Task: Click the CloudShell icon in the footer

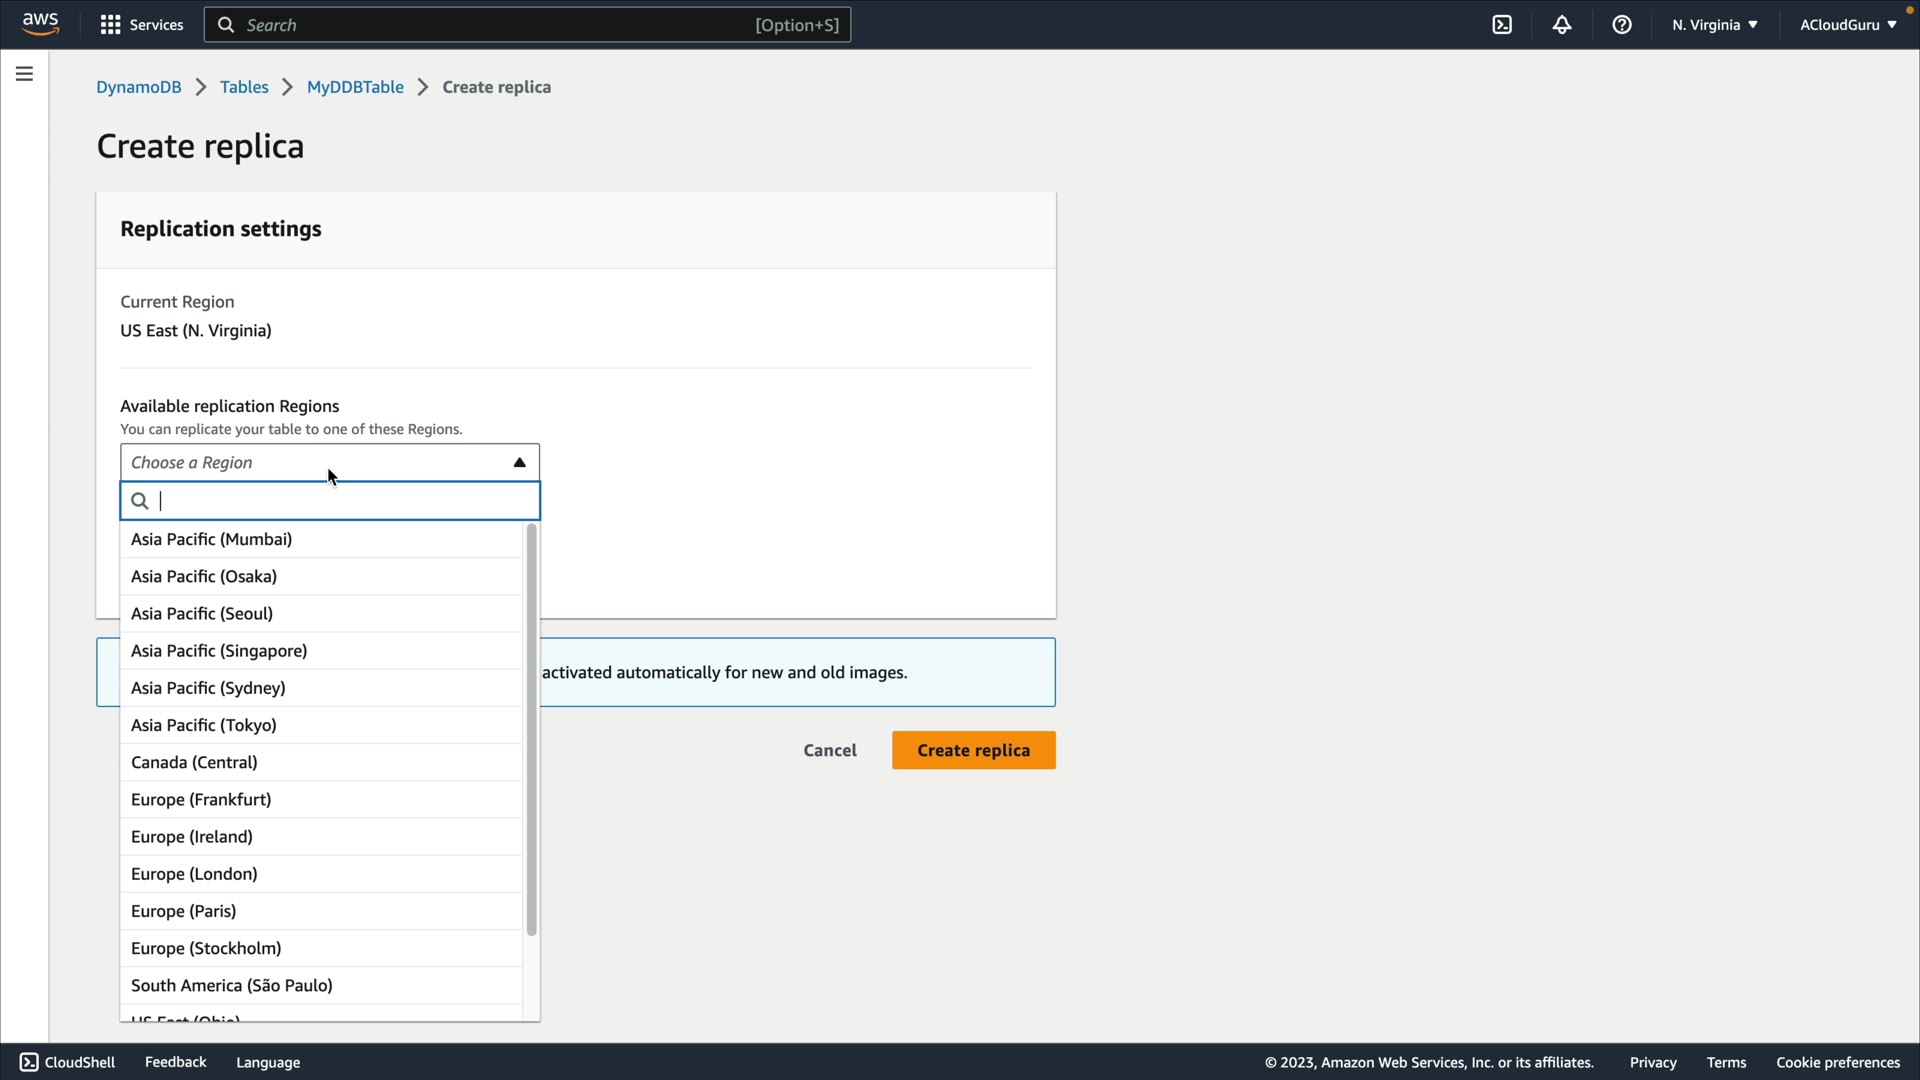Action: [x=29, y=1062]
